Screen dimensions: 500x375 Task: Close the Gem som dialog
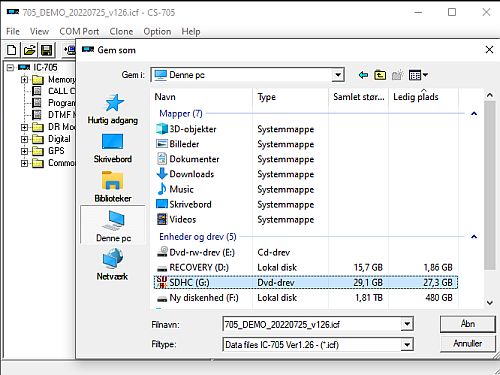pos(489,50)
